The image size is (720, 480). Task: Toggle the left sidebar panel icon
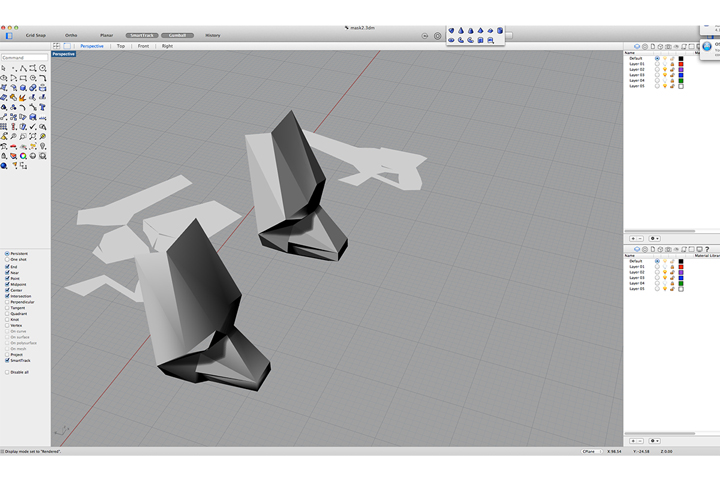[x=9, y=35]
